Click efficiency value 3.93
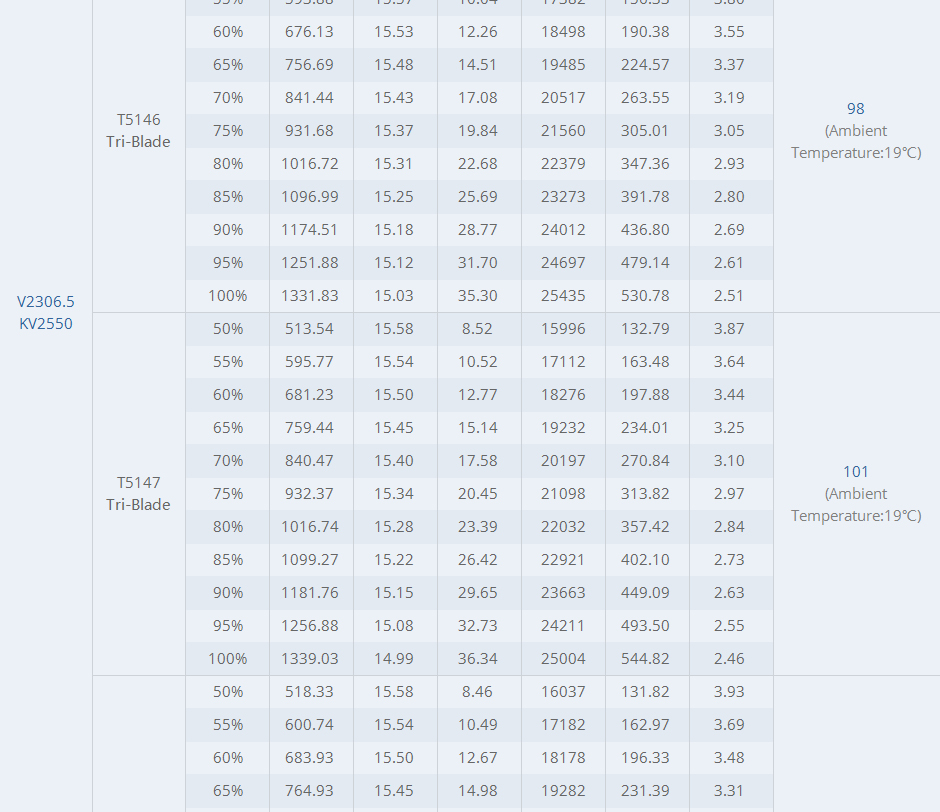The height and width of the screenshot is (812, 940). (x=729, y=691)
